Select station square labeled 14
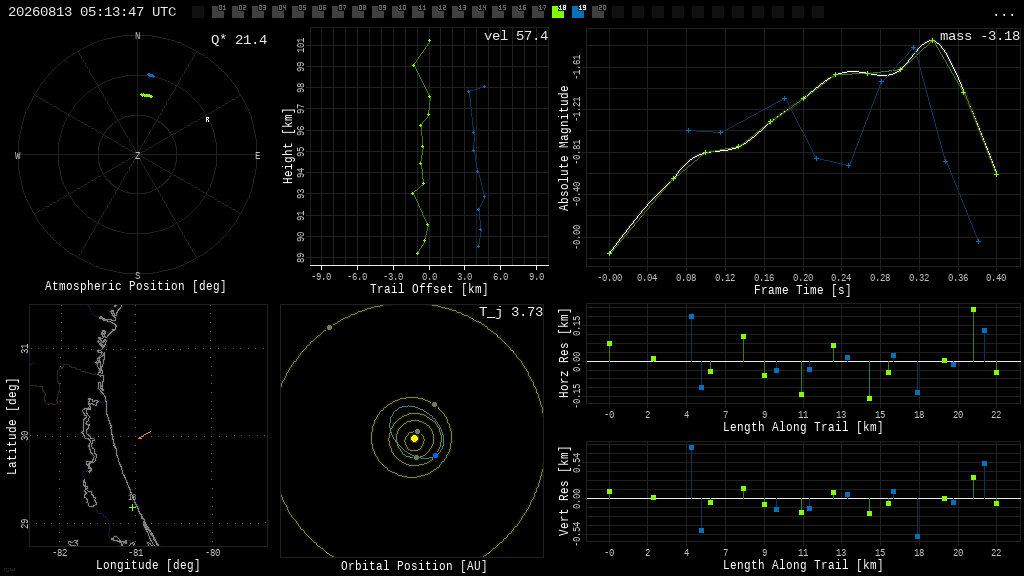 [x=478, y=12]
